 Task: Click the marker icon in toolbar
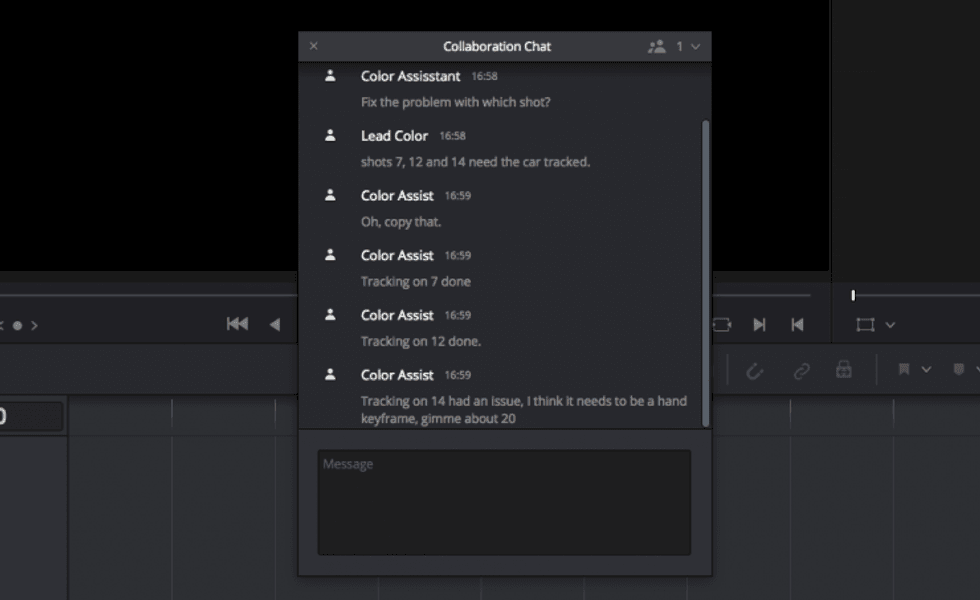pyautogui.click(x=959, y=369)
